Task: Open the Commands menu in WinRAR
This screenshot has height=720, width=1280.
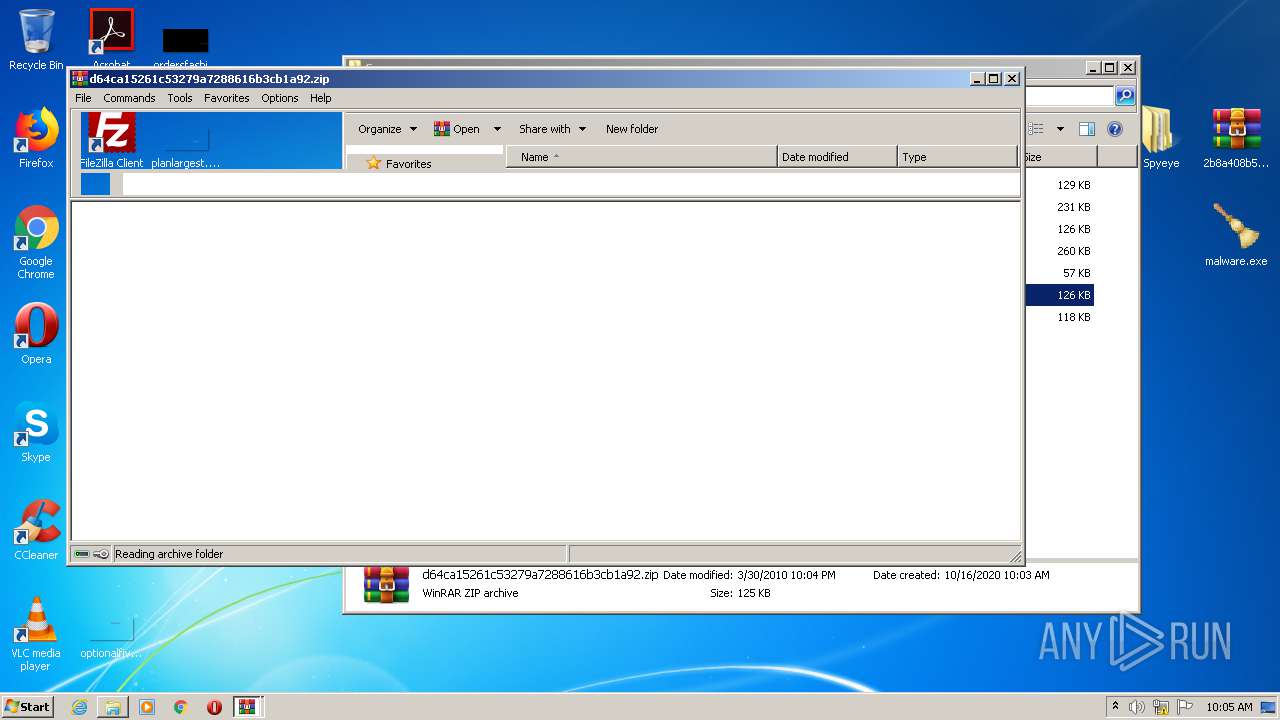Action: [x=129, y=98]
